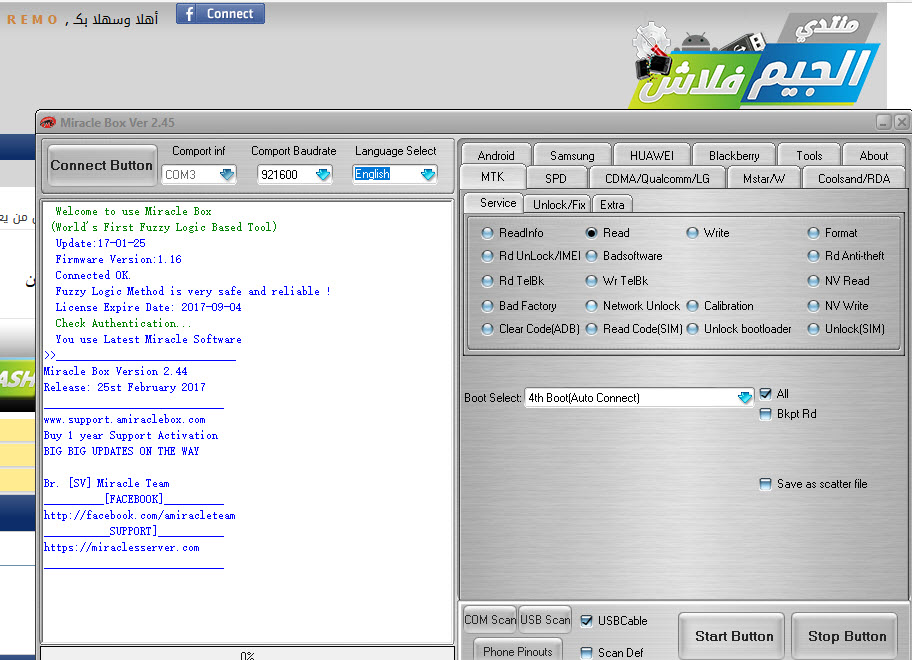The height and width of the screenshot is (660, 912).
Task: Open the Coolsand/RDA tab
Action: pyautogui.click(x=854, y=179)
